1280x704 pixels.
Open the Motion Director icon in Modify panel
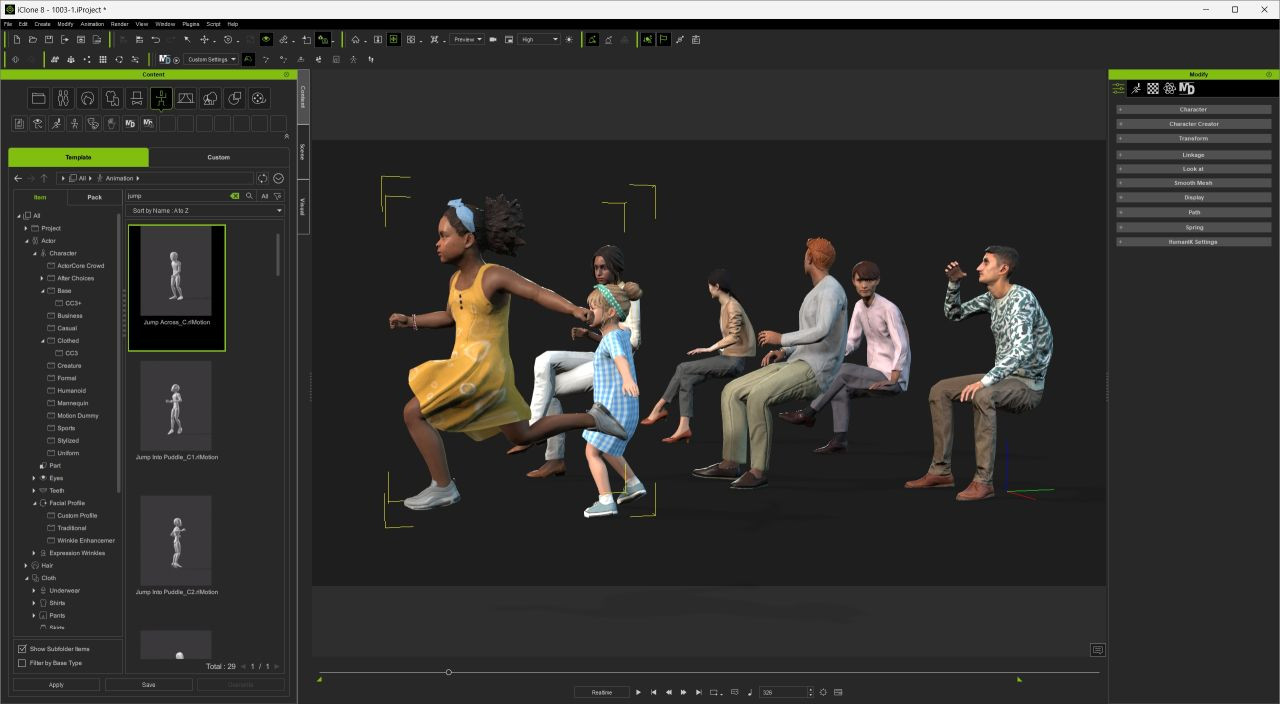1187,89
